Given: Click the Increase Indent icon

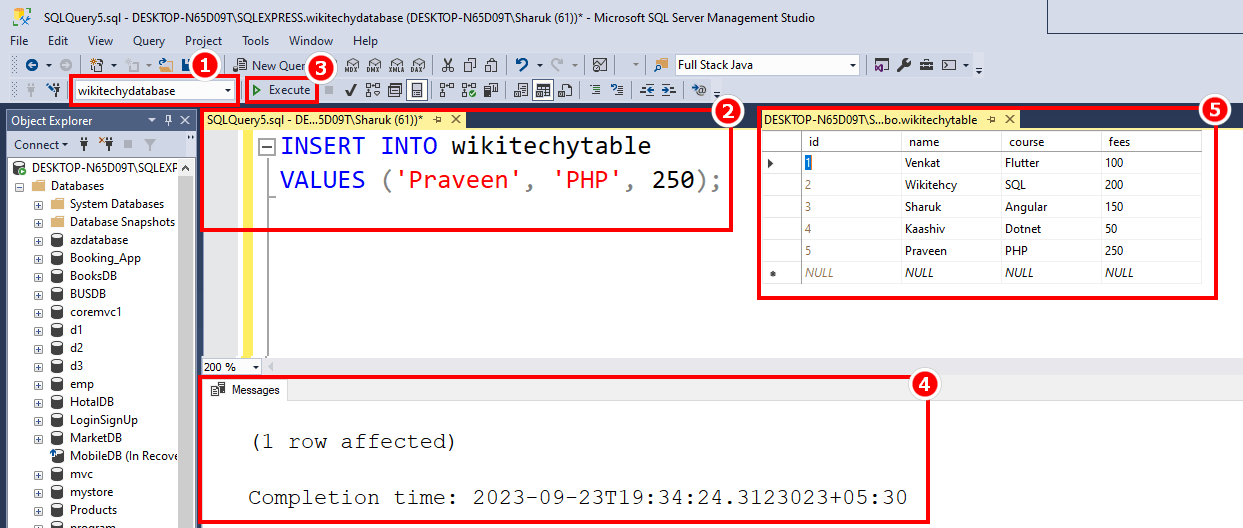Looking at the screenshot, I should click(x=669, y=90).
